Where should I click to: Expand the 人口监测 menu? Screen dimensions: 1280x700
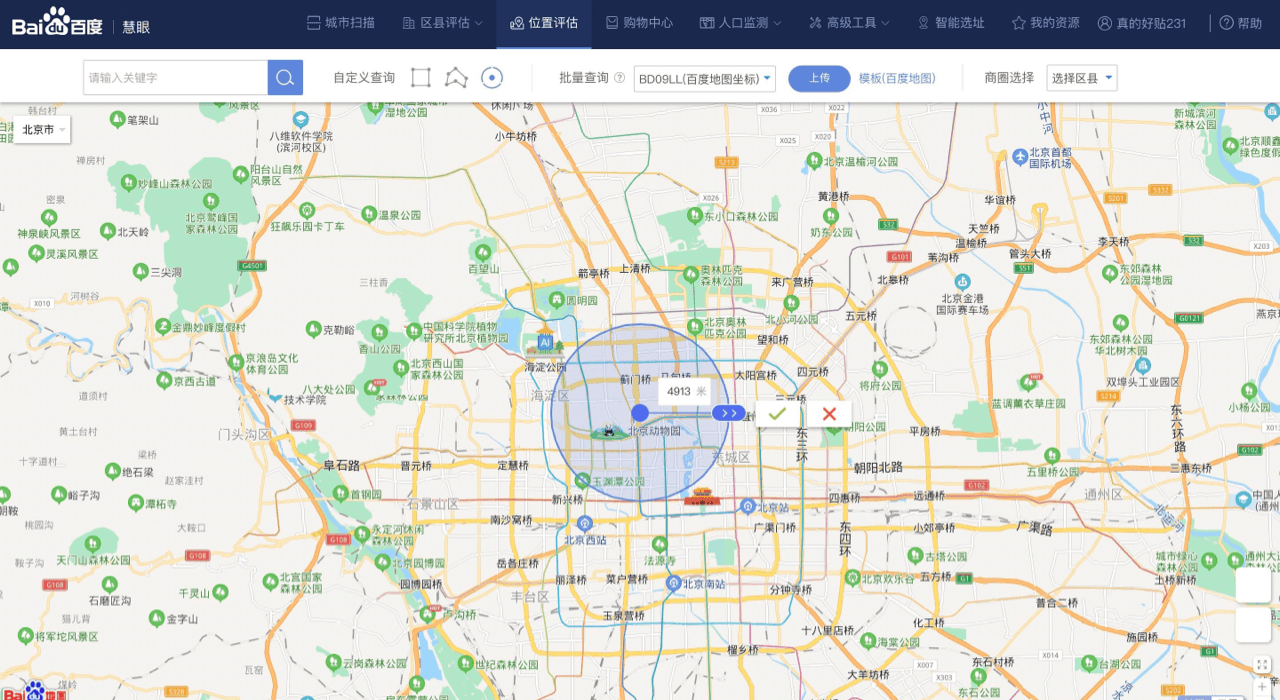(741, 23)
